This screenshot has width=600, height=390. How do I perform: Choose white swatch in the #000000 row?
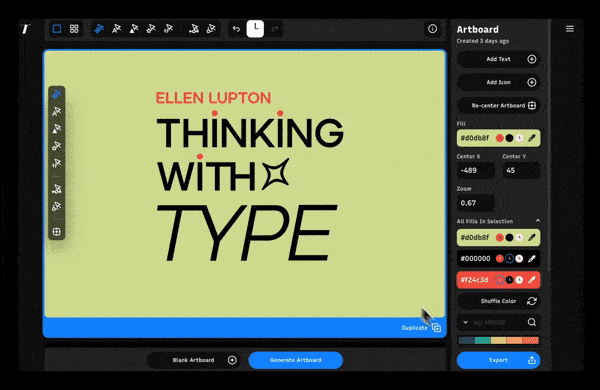(x=519, y=259)
